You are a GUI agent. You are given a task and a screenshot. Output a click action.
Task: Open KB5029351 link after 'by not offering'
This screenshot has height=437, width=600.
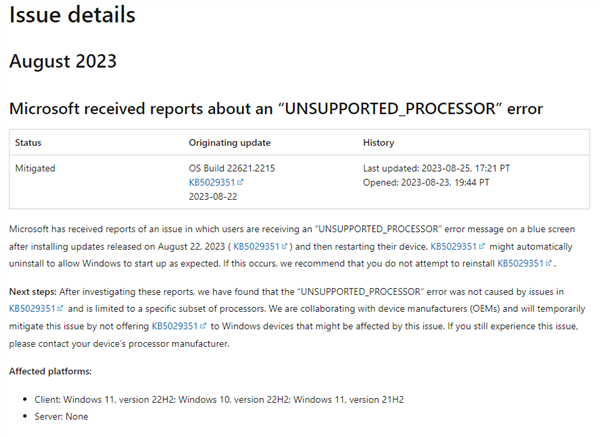(x=175, y=326)
